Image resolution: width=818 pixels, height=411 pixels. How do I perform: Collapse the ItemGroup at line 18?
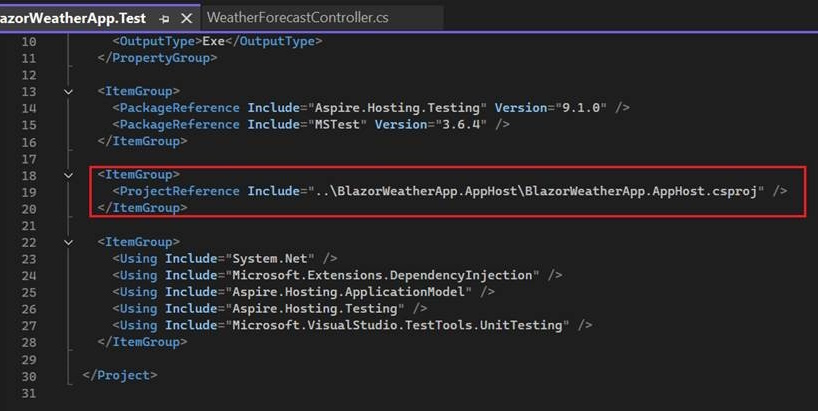68,174
